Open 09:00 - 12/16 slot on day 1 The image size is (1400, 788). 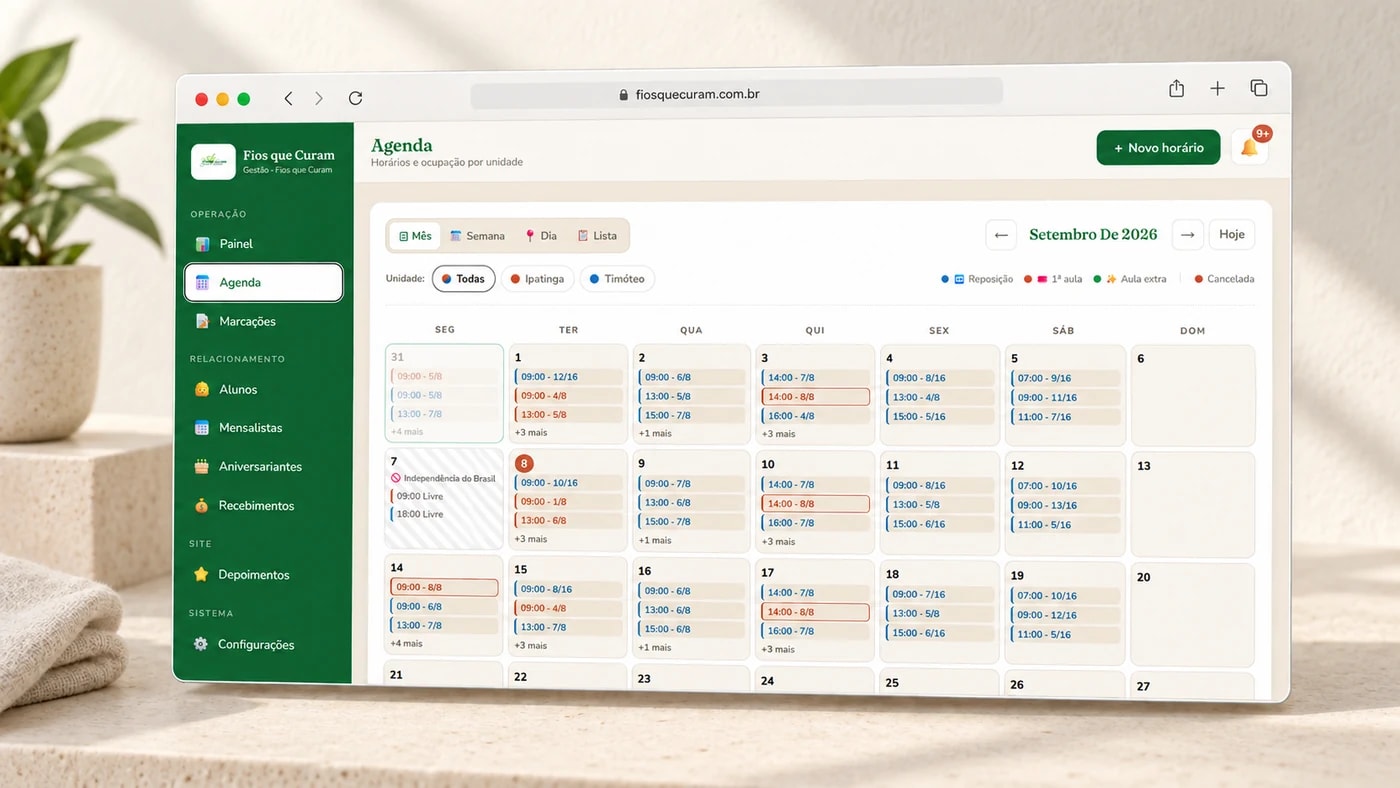(569, 377)
